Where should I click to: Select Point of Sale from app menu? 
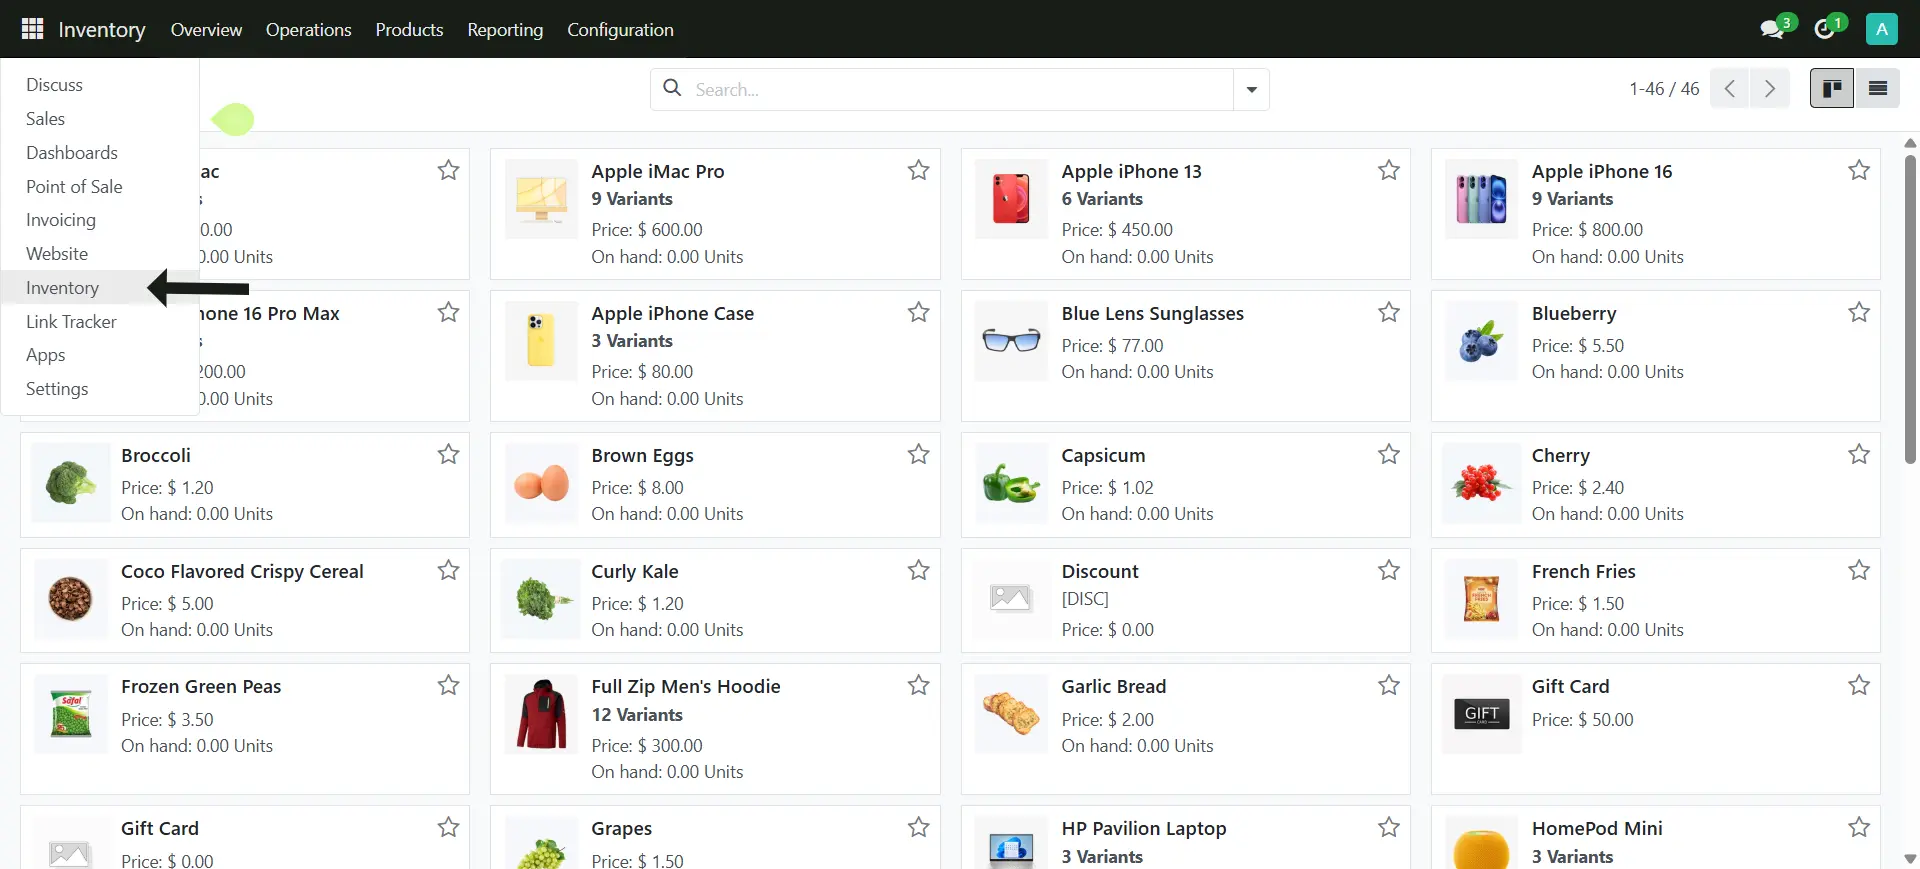pos(74,187)
